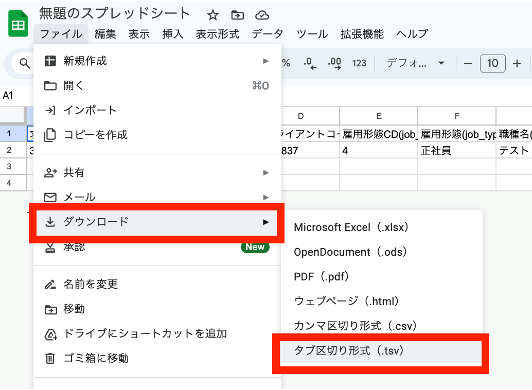Click cell containing テスト

(514, 150)
